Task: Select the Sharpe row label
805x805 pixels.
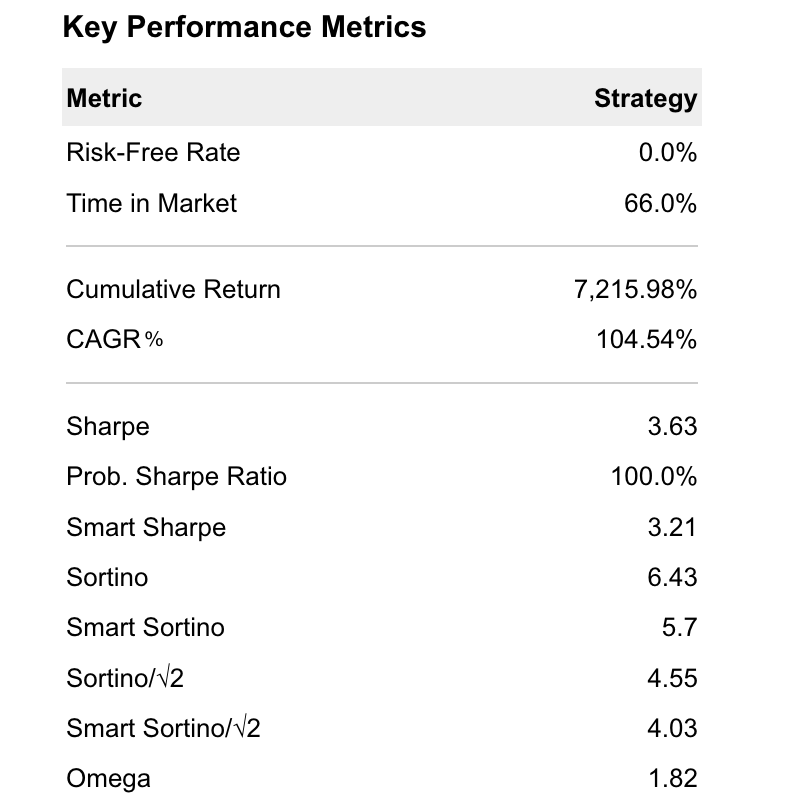Action: tap(107, 427)
